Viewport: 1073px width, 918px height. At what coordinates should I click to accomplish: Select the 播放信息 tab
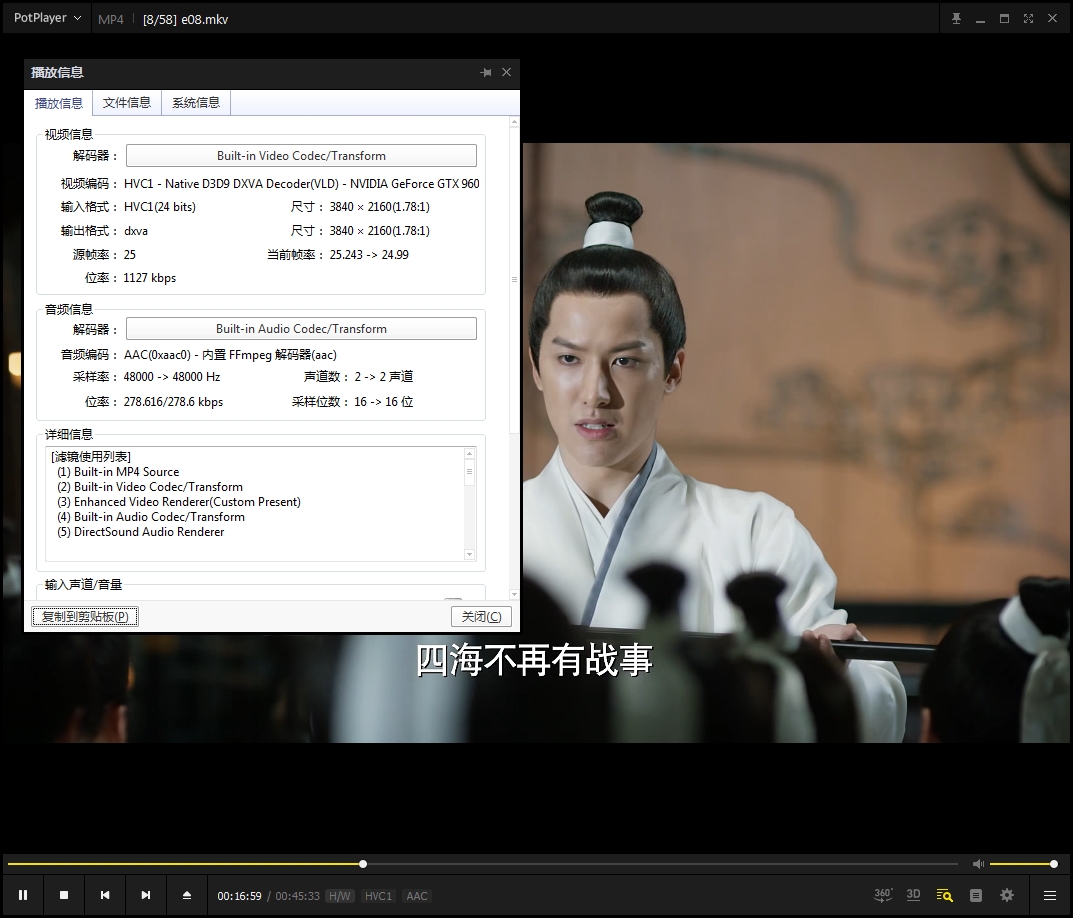pos(59,103)
